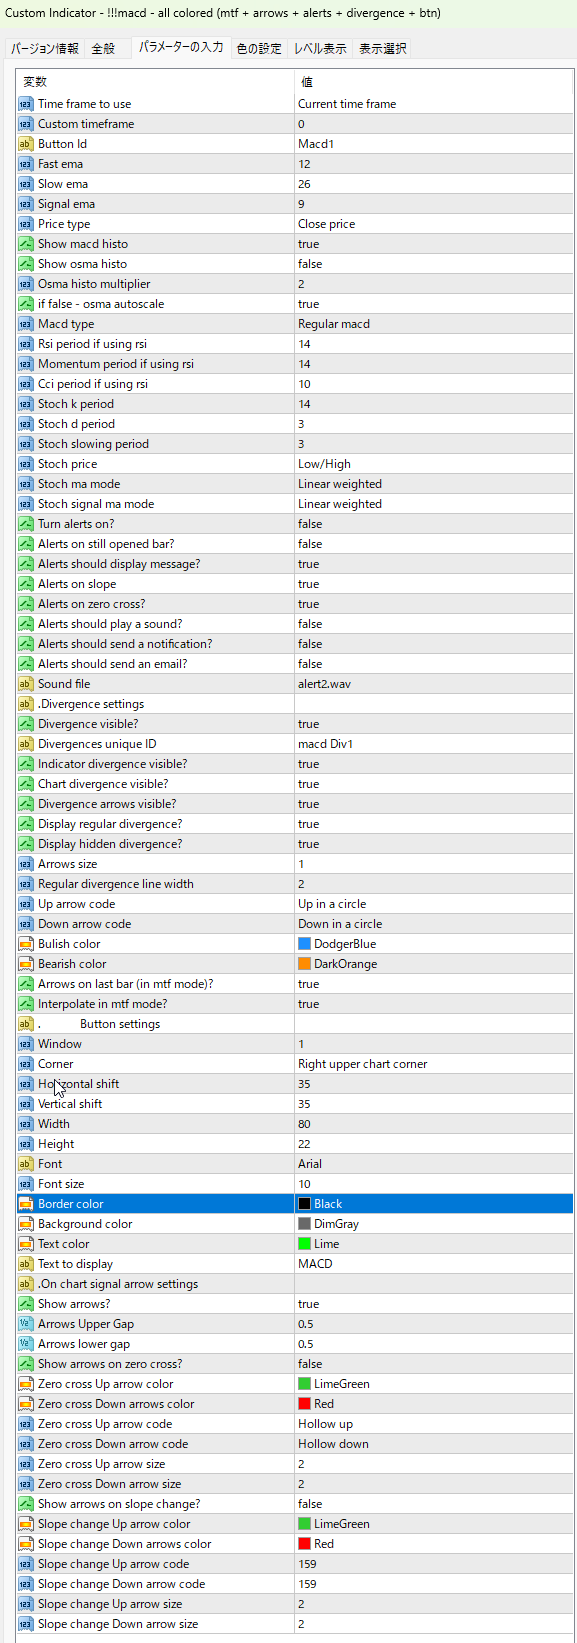Open the Price type Close price dropdown
This screenshot has width=577, height=1643.
pos(434,224)
